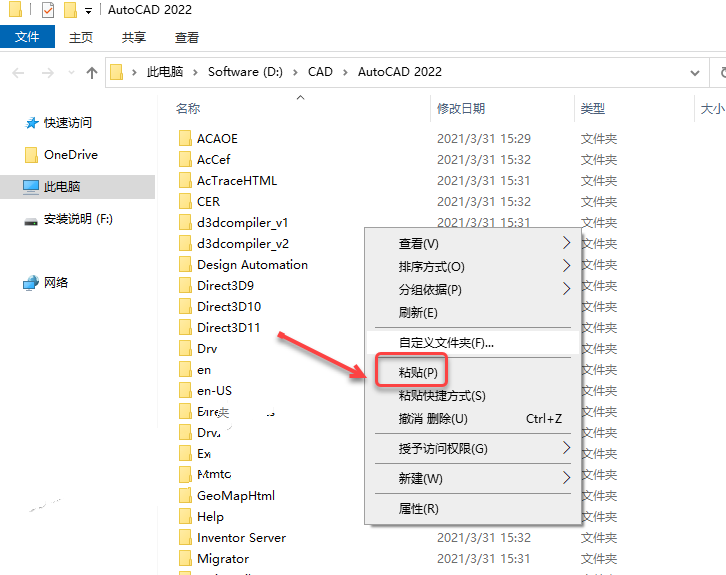Click the d3dcompiler_v2 folder icon

185,244
